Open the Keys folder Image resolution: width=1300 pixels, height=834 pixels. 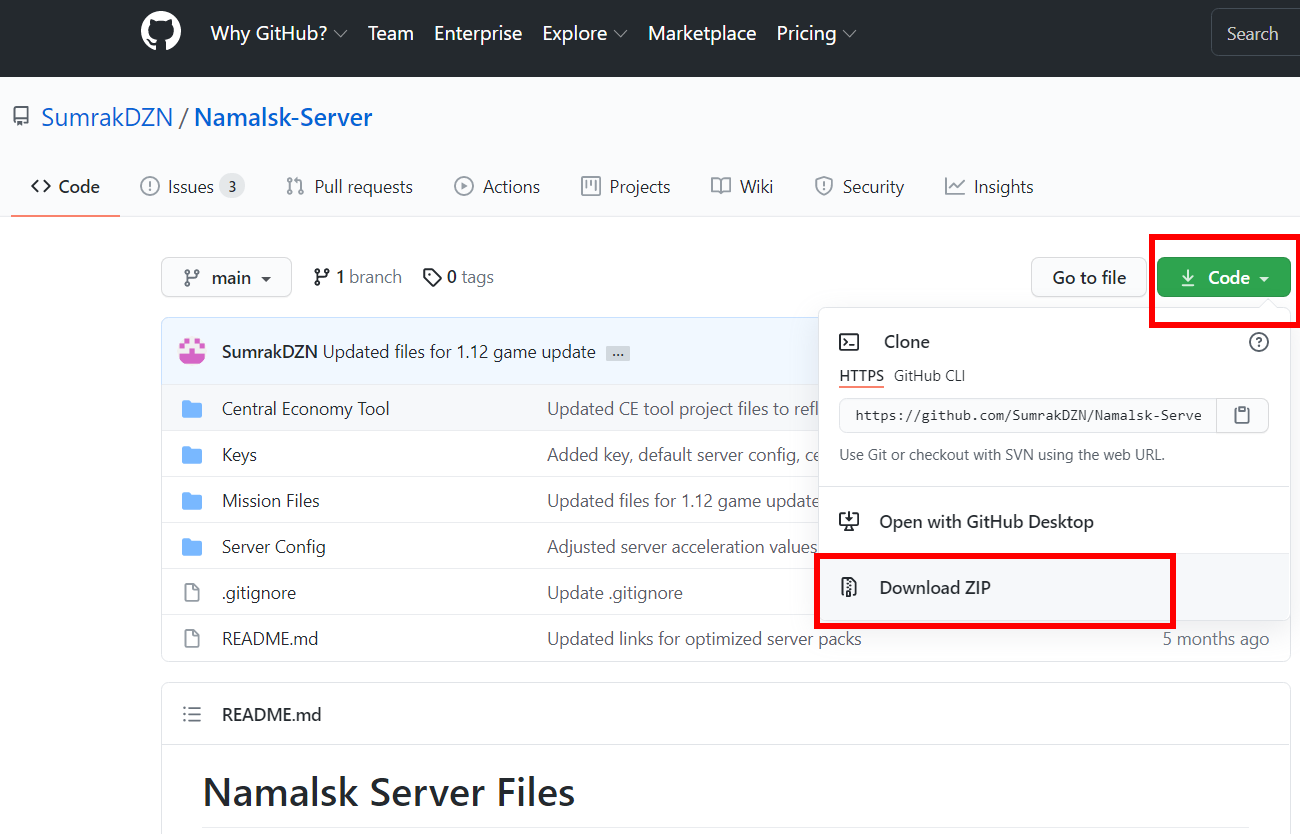click(x=239, y=454)
